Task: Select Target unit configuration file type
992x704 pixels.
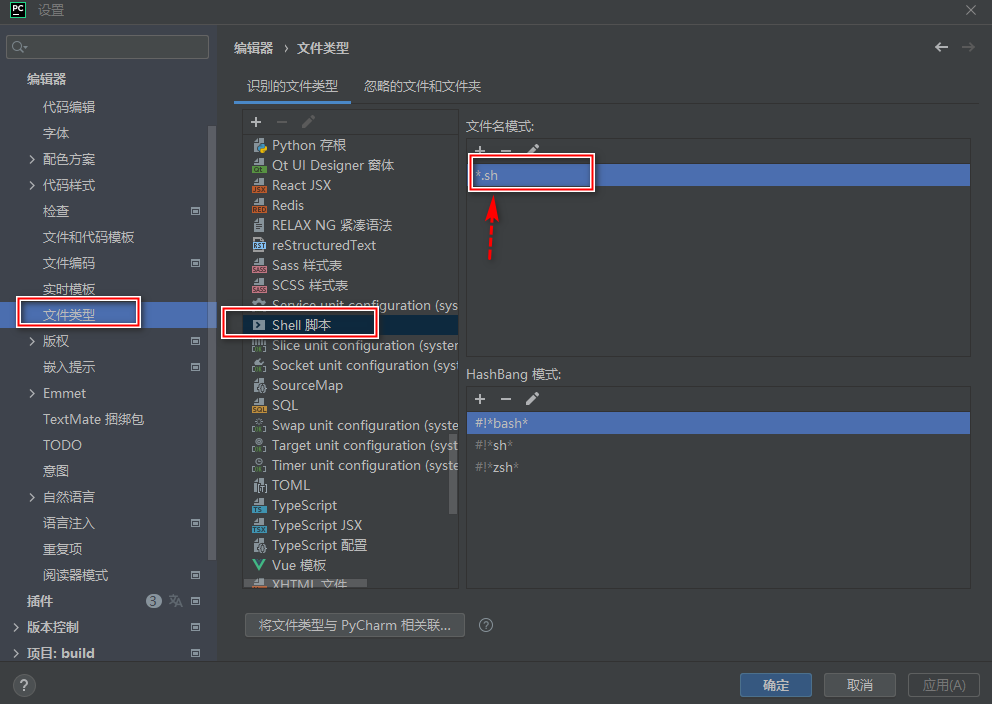Action: coord(350,445)
